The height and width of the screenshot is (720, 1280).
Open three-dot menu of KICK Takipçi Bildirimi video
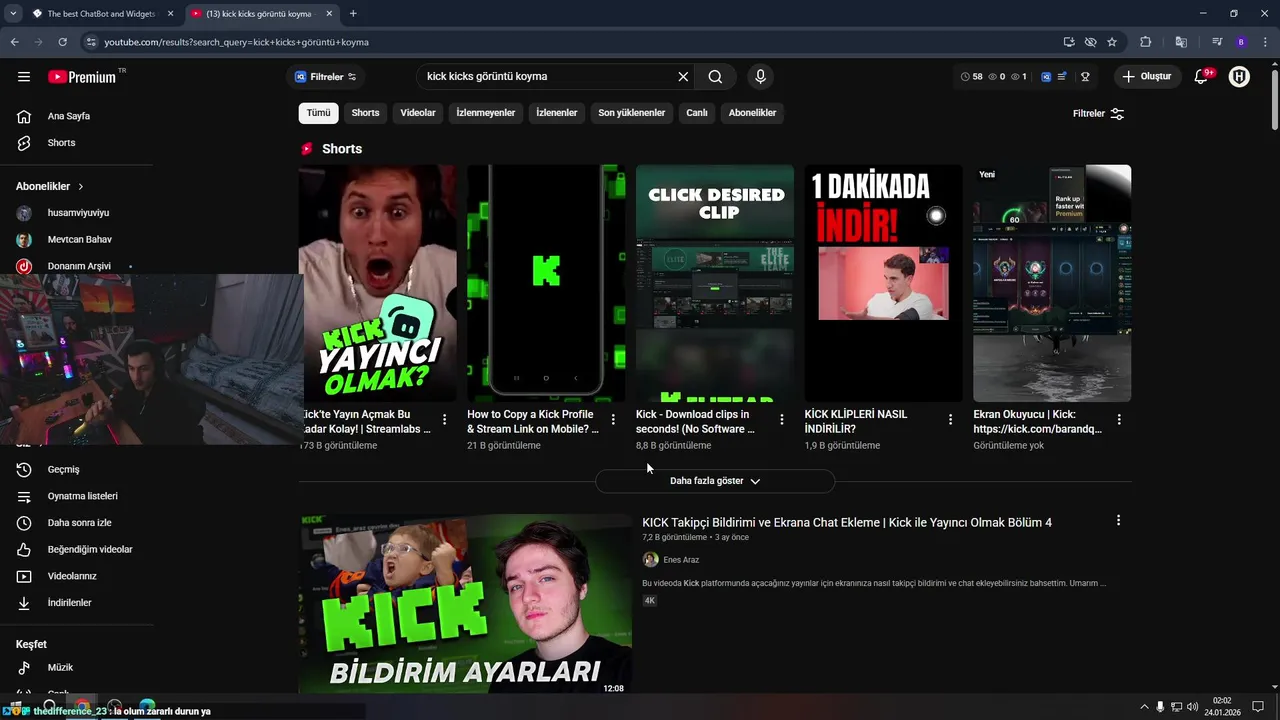(x=1118, y=521)
